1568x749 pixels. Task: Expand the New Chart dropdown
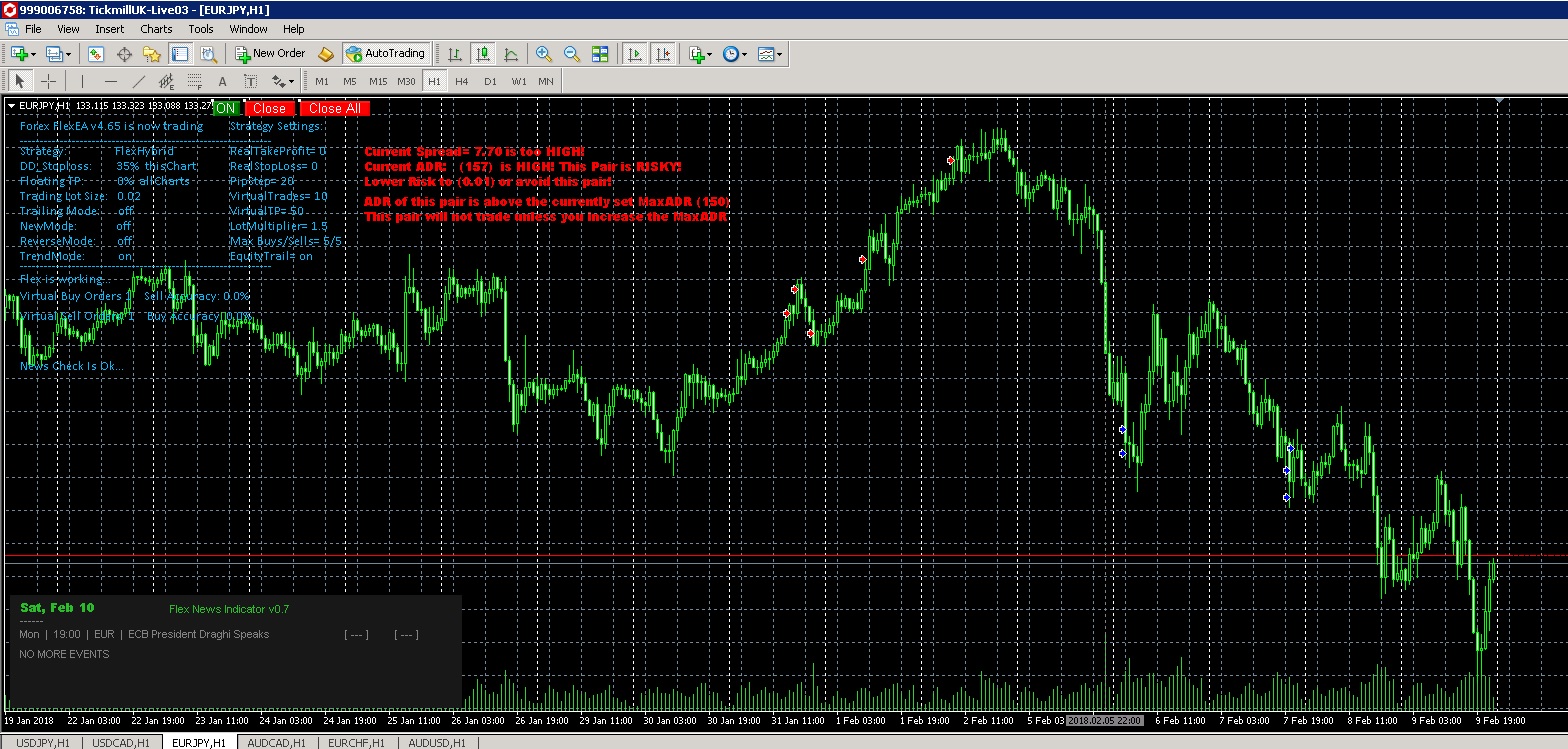pyautogui.click(x=33, y=54)
